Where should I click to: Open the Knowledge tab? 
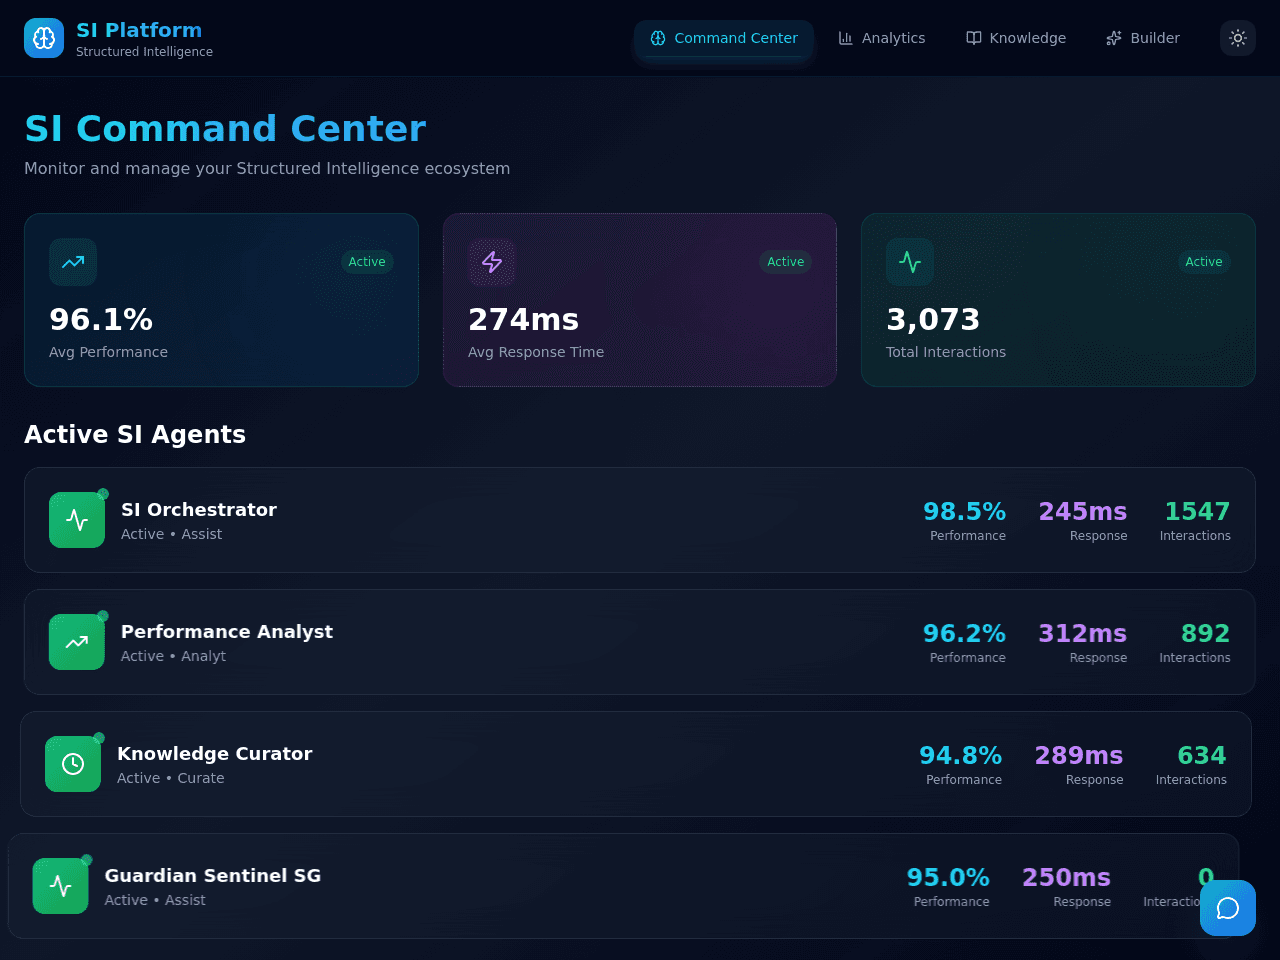1016,38
